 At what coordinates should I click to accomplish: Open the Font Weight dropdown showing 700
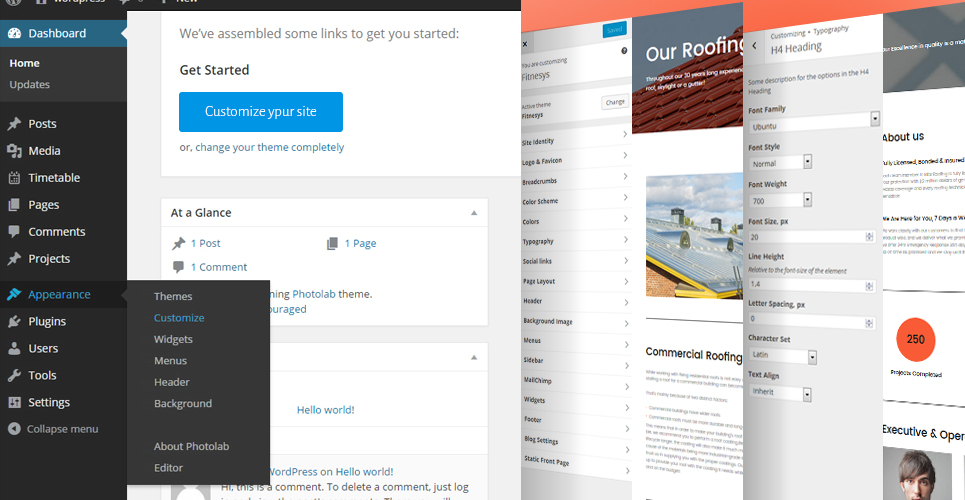tap(780, 200)
